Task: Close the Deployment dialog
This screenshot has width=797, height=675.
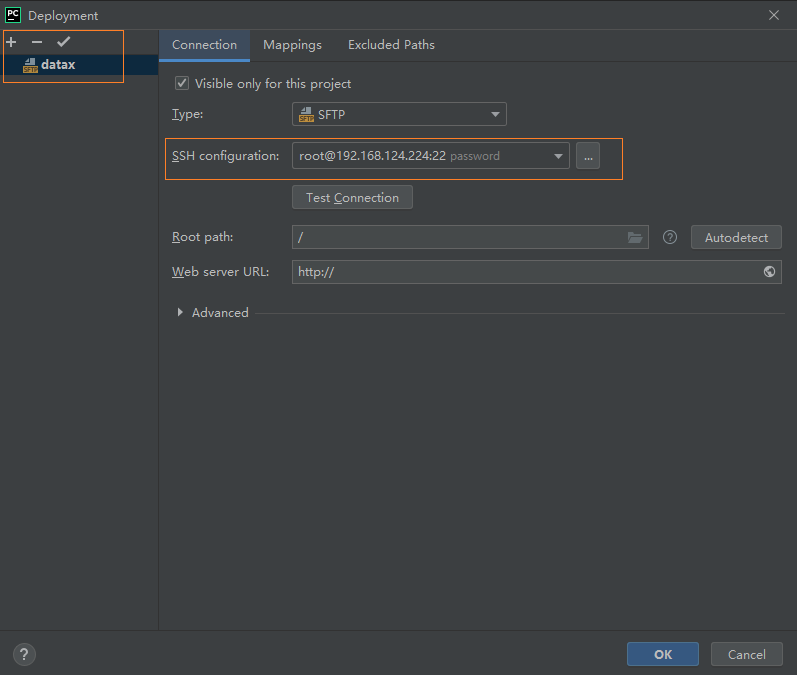Action: click(774, 15)
